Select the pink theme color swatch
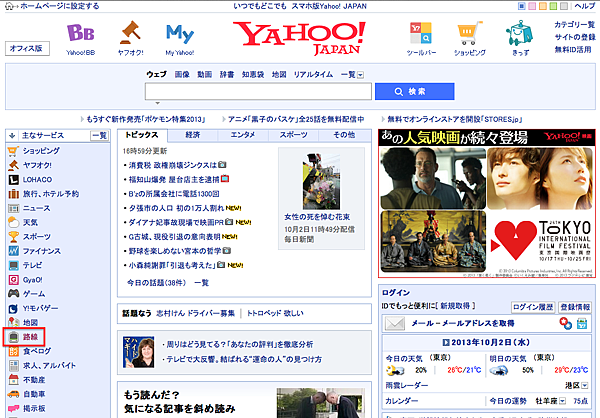Viewport: 600px width, 418px height. 532,6
